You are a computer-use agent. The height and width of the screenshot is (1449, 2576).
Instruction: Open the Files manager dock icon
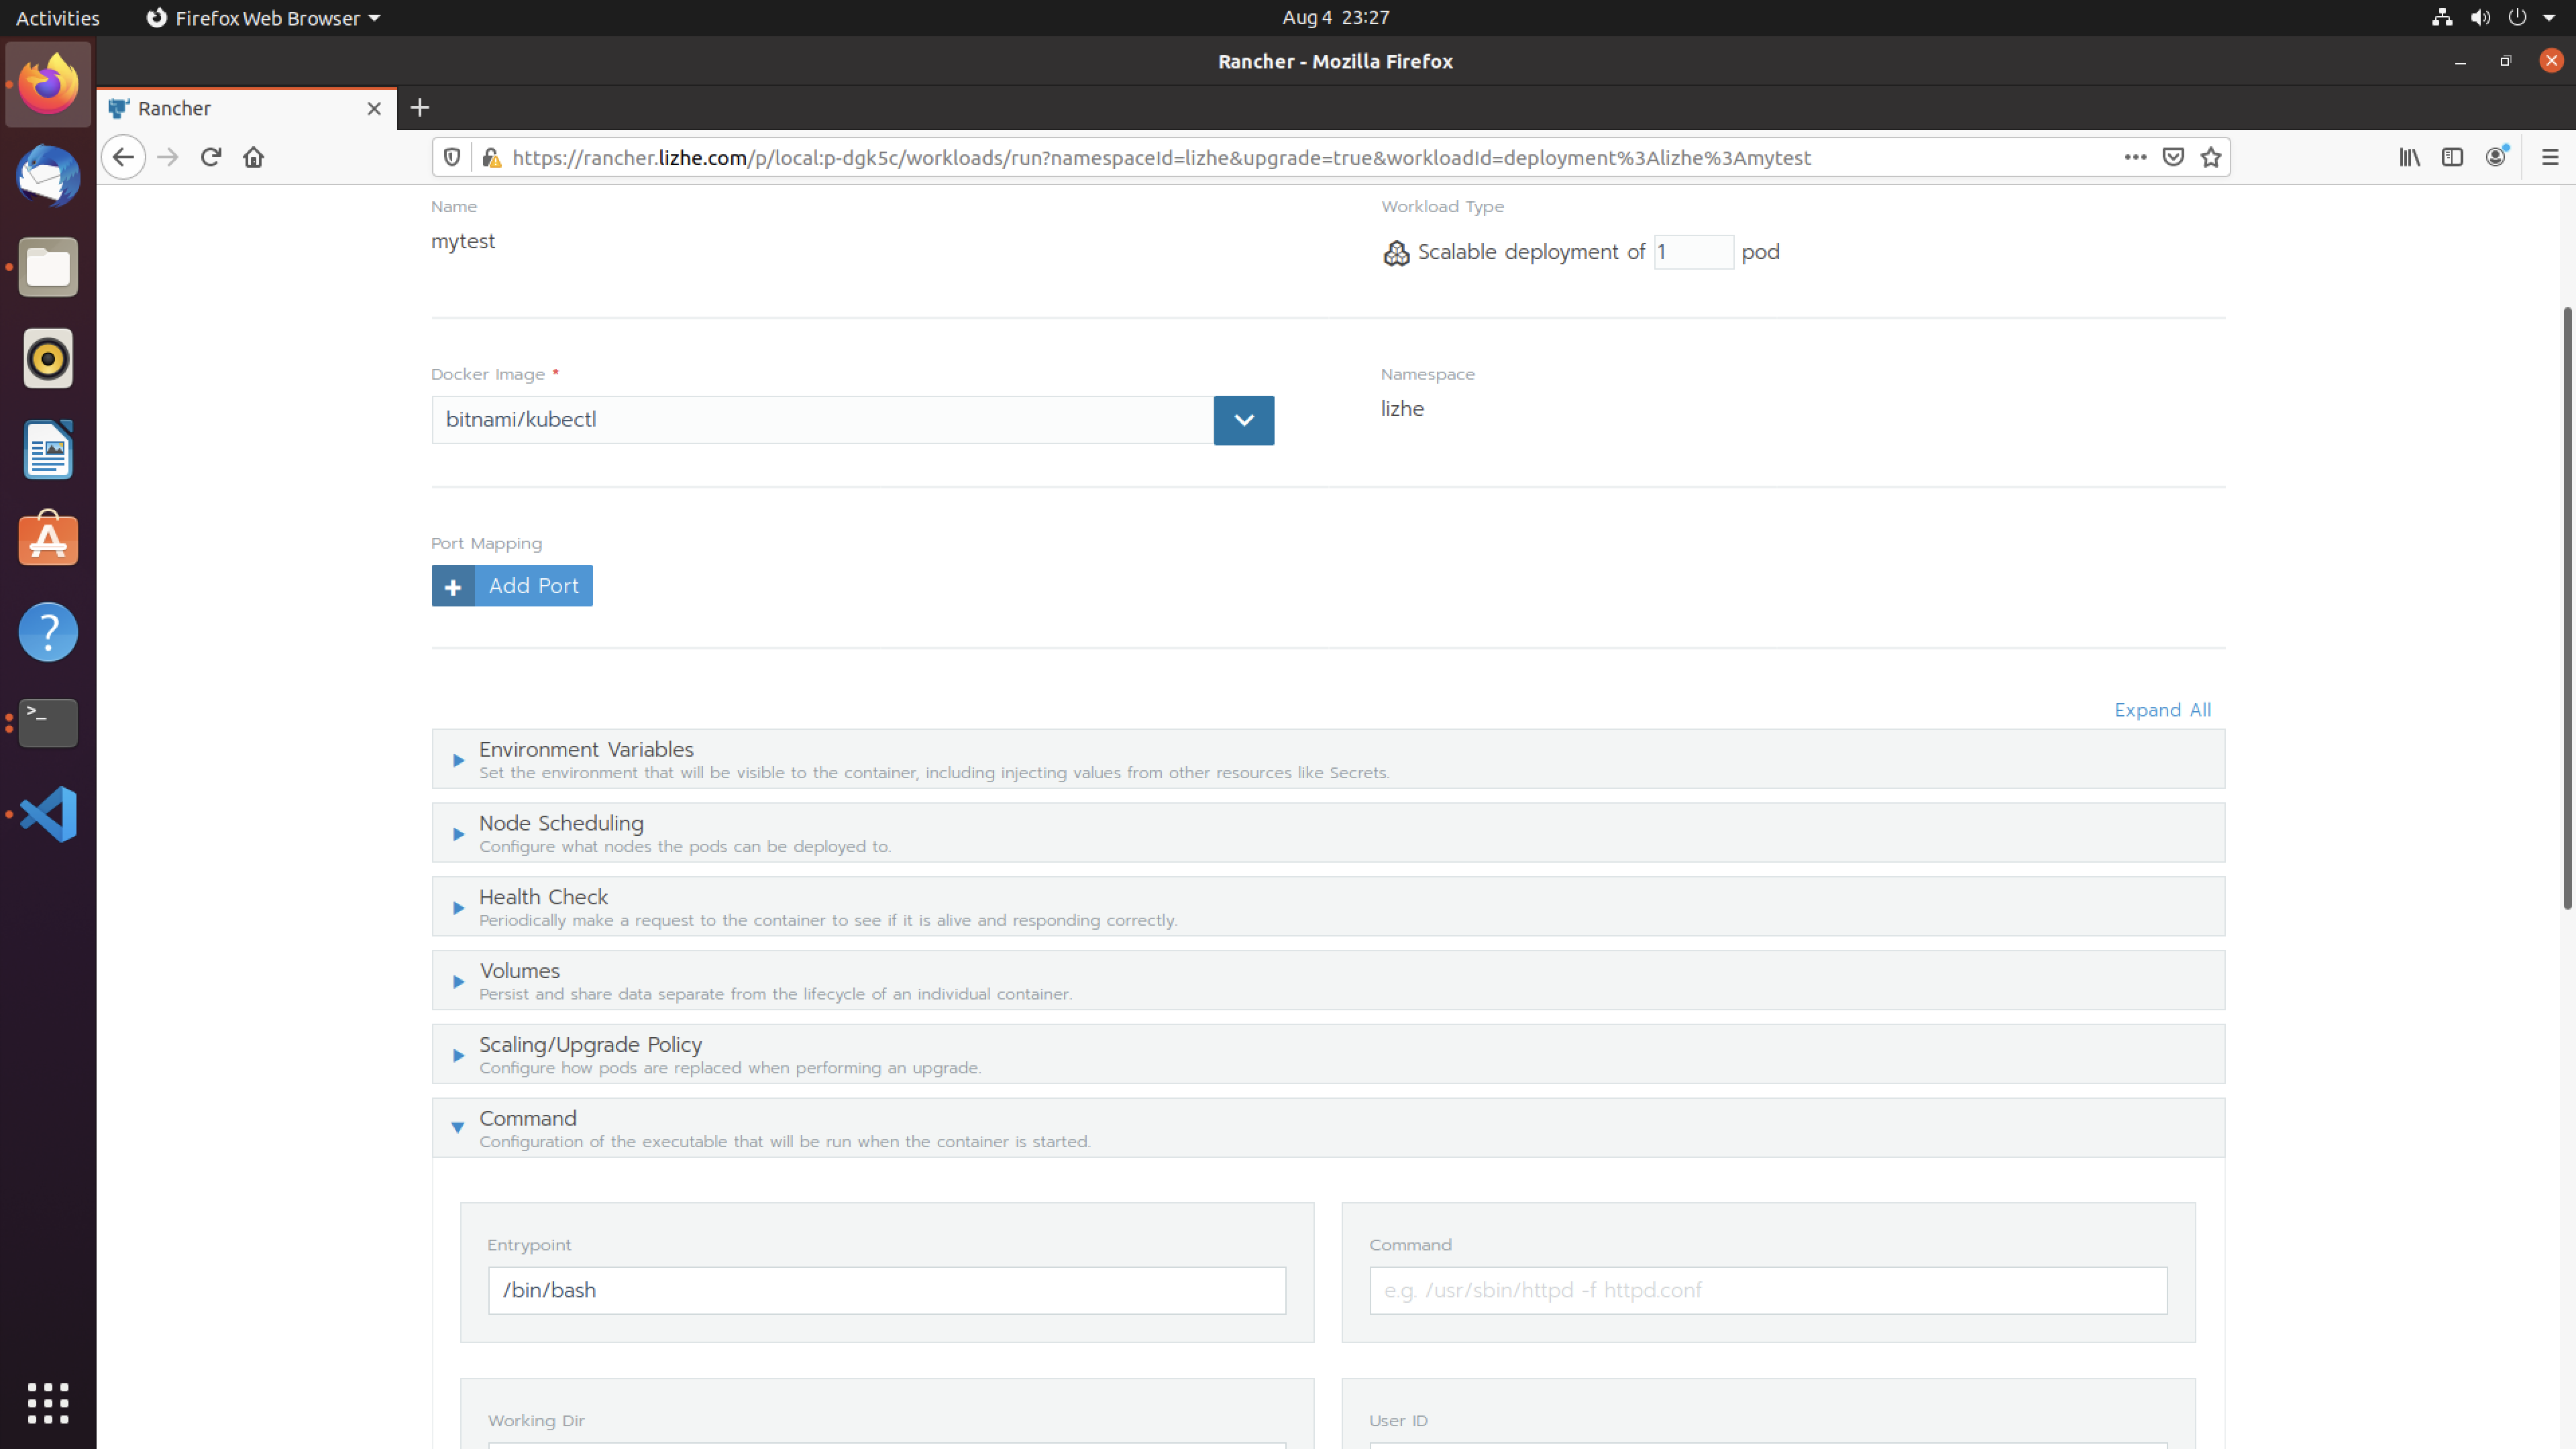pyautogui.click(x=48, y=267)
